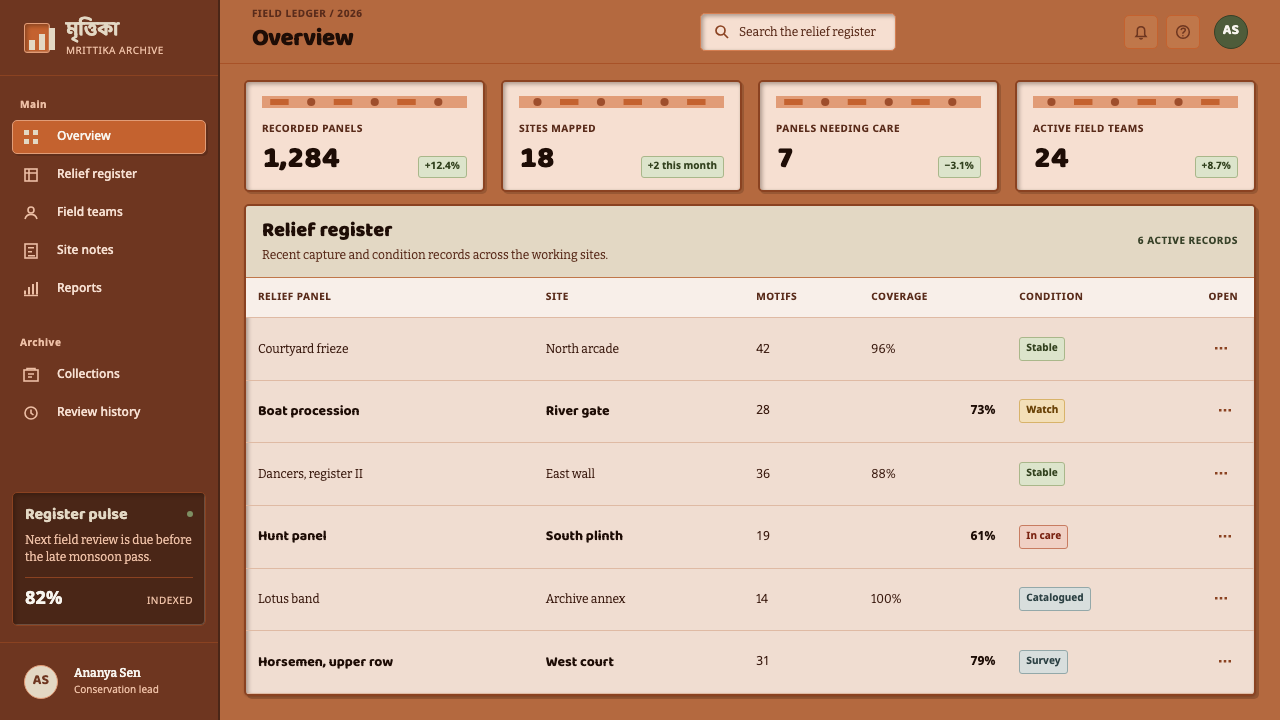Click the Condition column header

coord(1051,297)
